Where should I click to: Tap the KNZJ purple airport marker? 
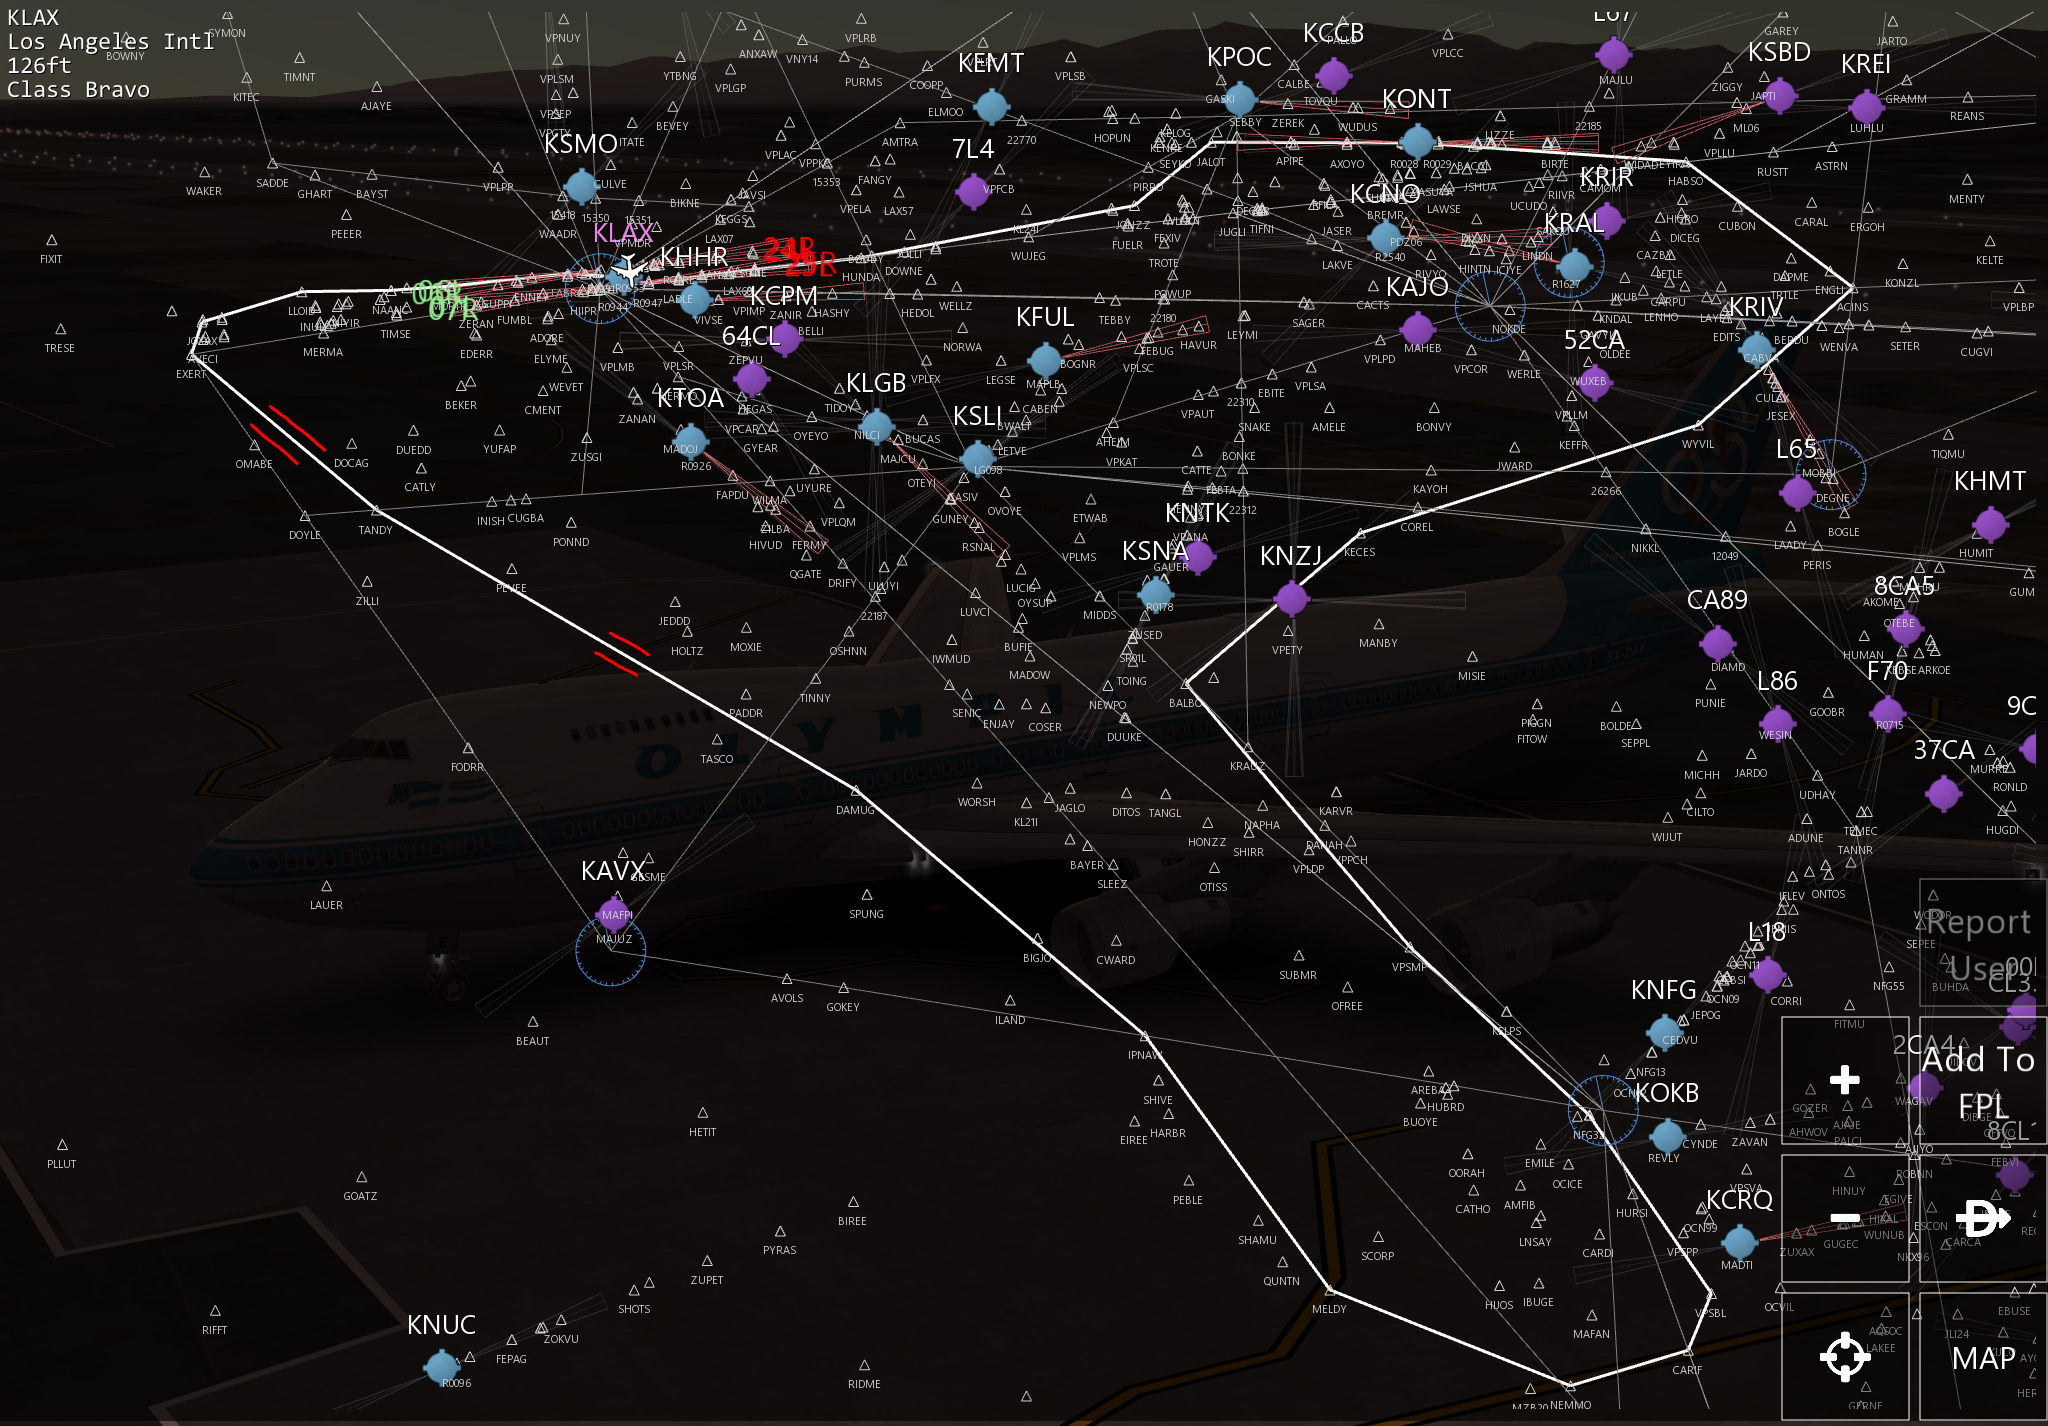(1291, 599)
